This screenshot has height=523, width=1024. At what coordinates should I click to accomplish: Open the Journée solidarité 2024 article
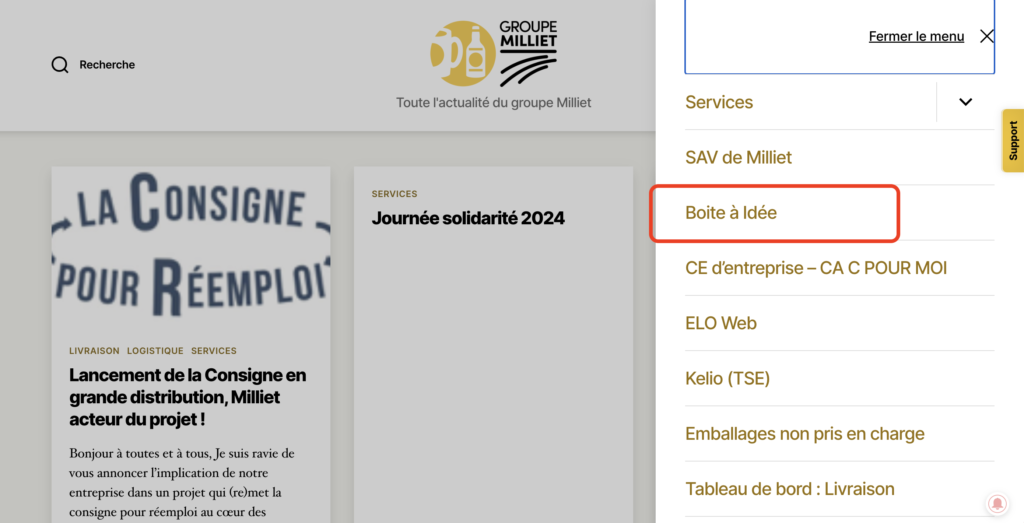(x=468, y=218)
